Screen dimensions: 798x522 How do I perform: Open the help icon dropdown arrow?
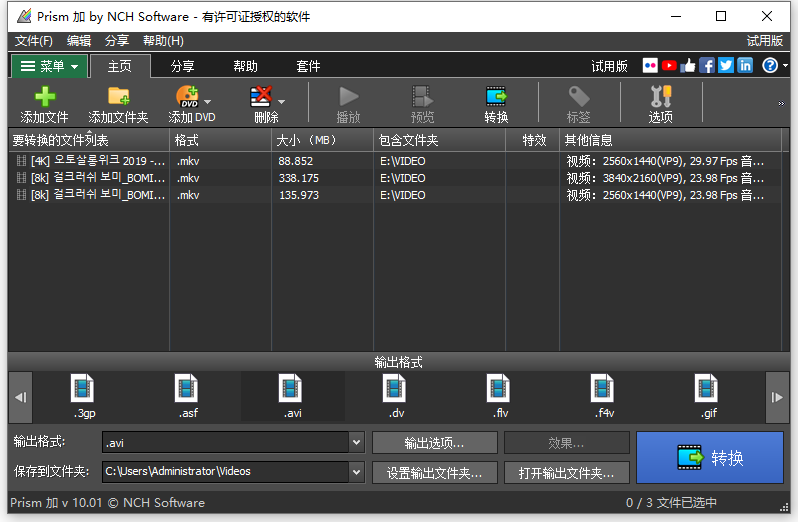coord(785,66)
